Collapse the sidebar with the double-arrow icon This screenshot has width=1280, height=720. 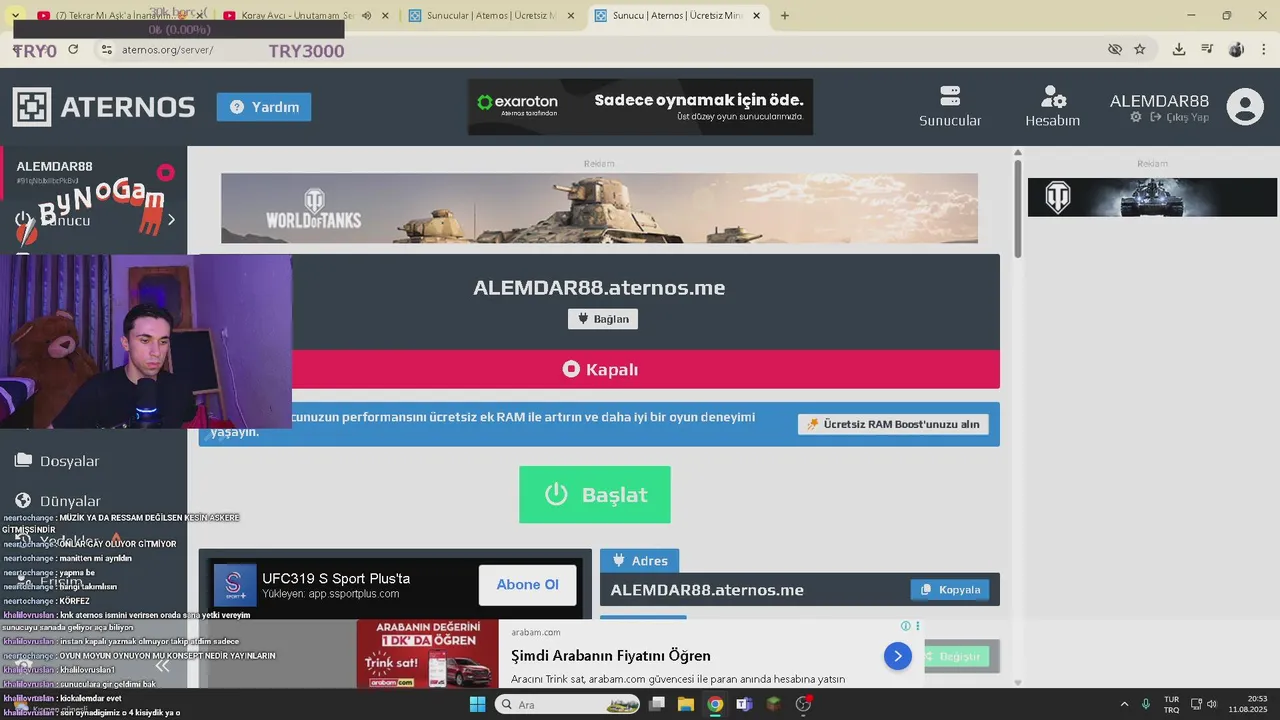162,666
